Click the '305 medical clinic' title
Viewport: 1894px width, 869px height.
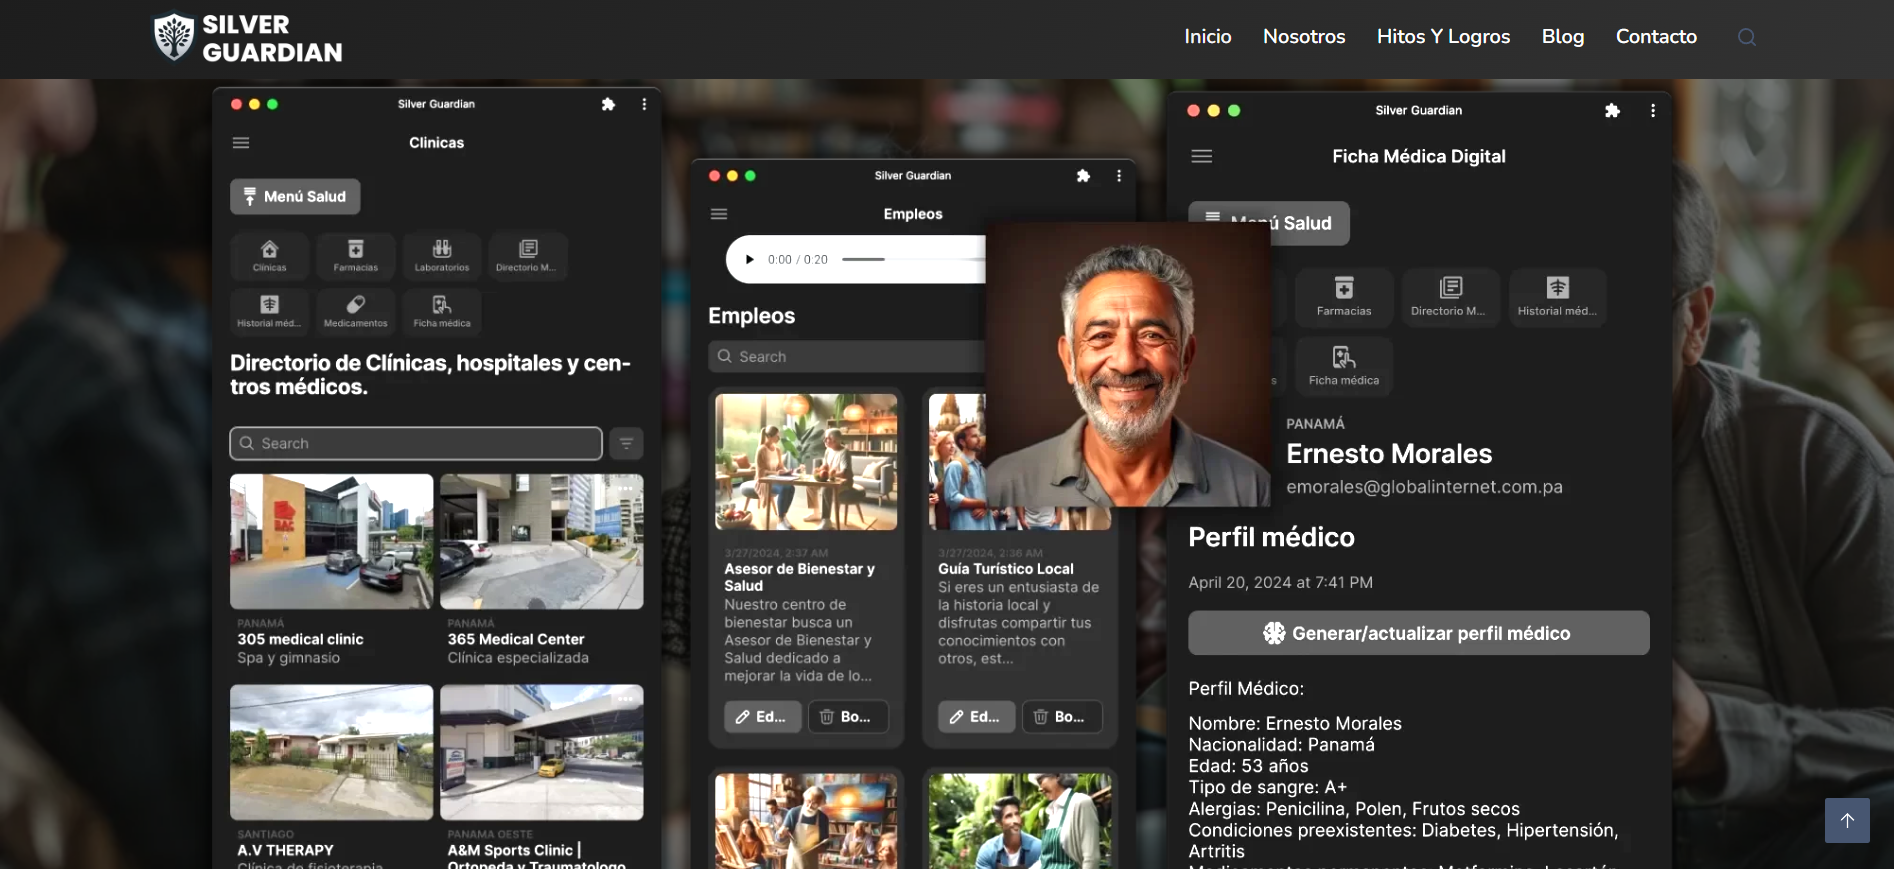[x=300, y=639]
